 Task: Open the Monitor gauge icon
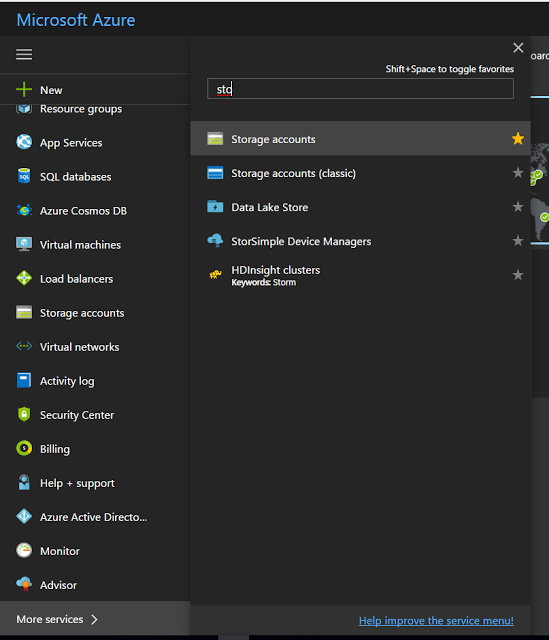[x=24, y=550]
